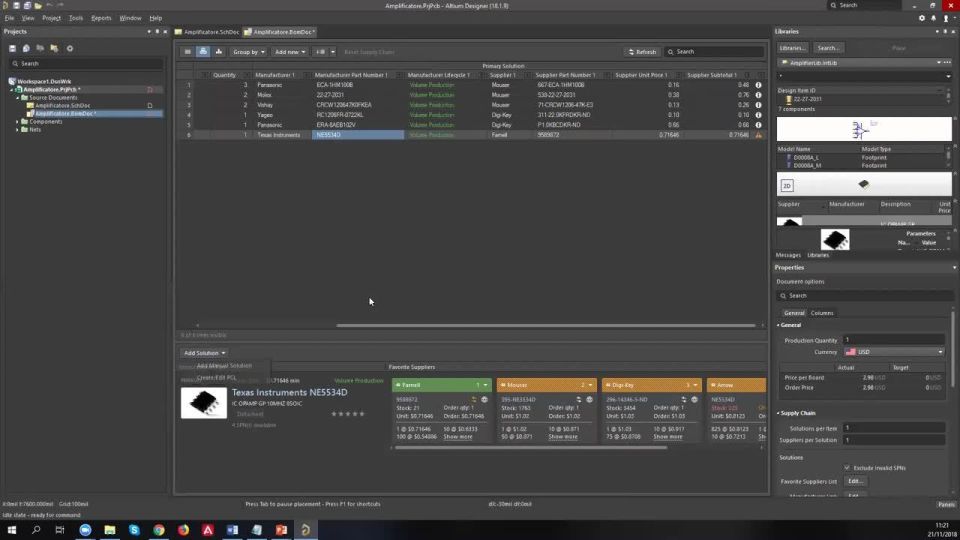This screenshot has width=960, height=540.
Task: Open Firefox from the Windows taskbar
Action: [184, 530]
